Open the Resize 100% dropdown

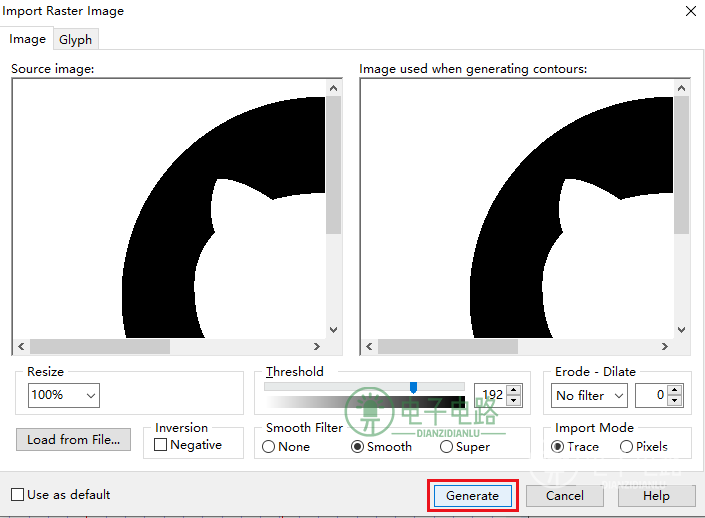tap(64, 395)
